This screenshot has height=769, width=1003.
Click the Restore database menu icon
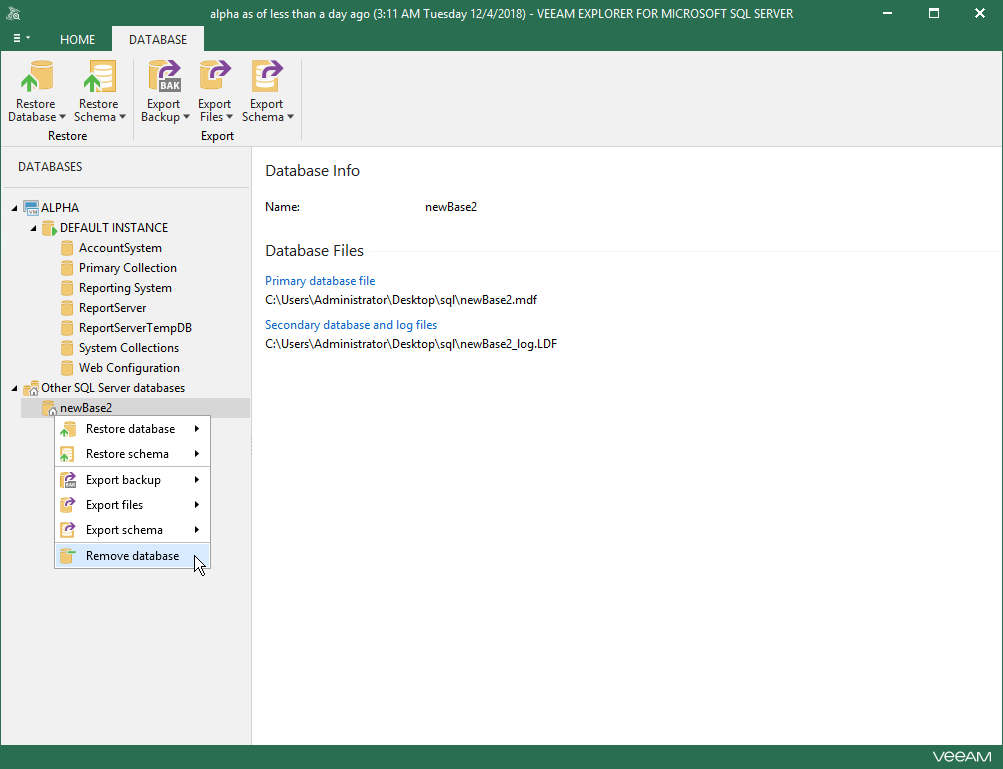(x=68, y=429)
